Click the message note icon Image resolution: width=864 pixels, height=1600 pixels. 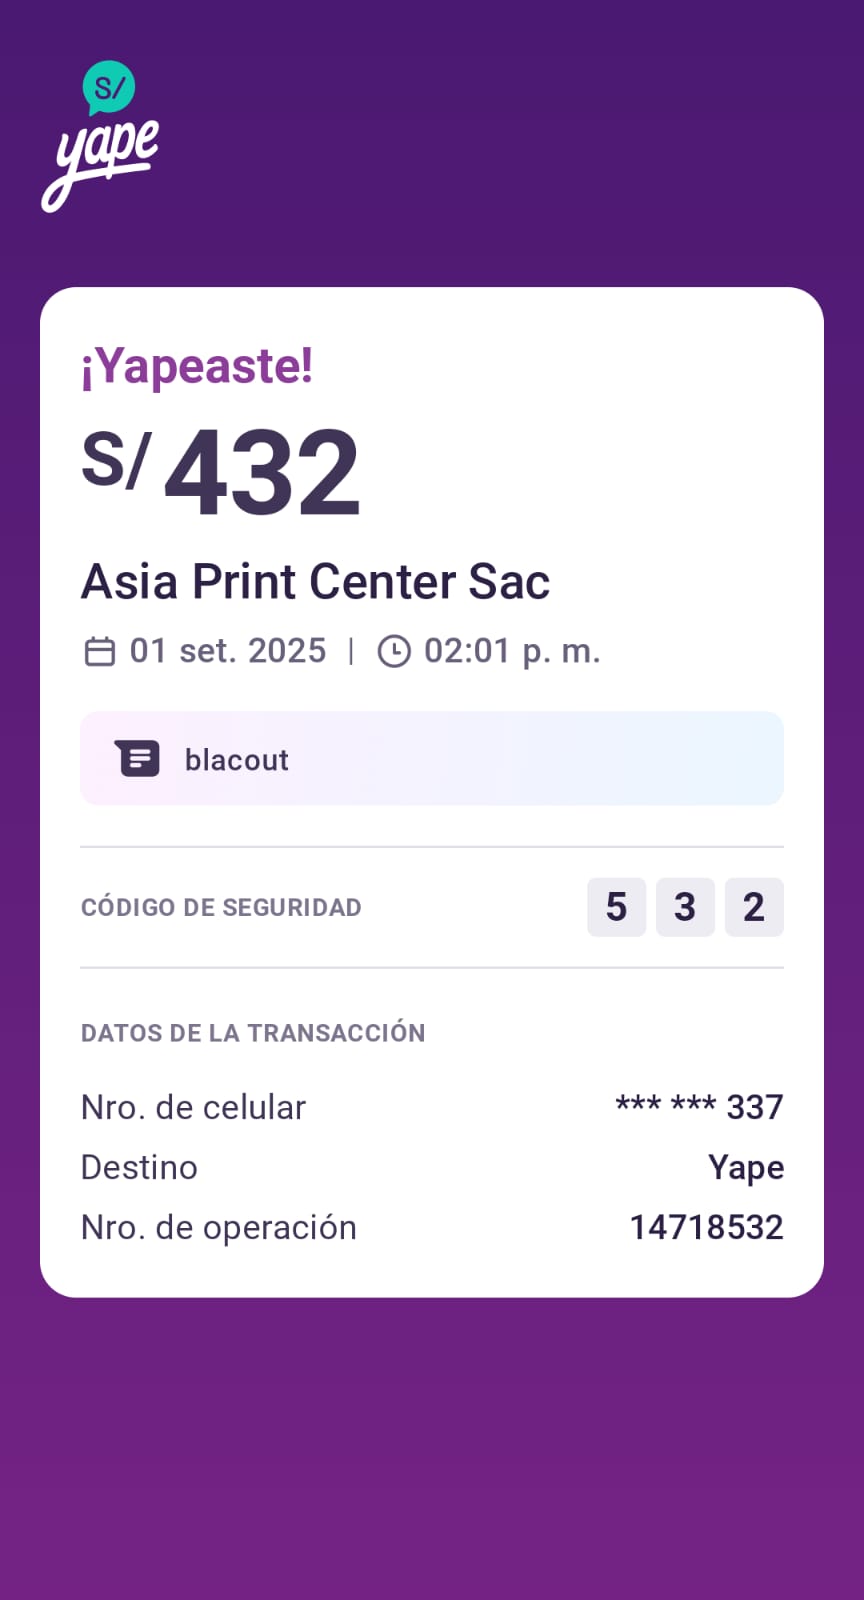point(137,759)
